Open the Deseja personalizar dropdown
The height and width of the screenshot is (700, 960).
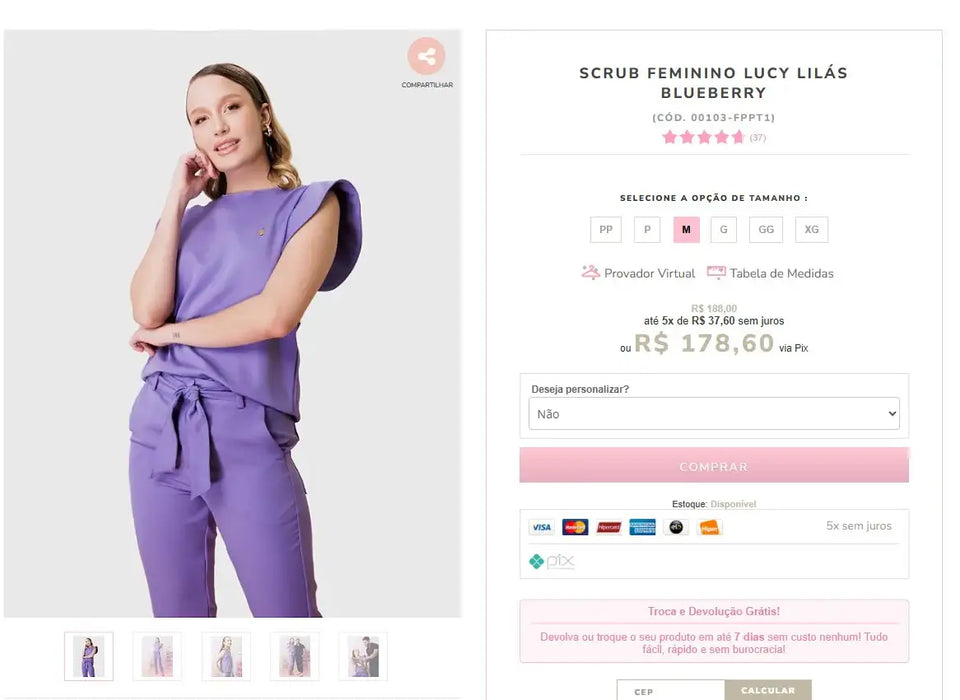(712, 412)
